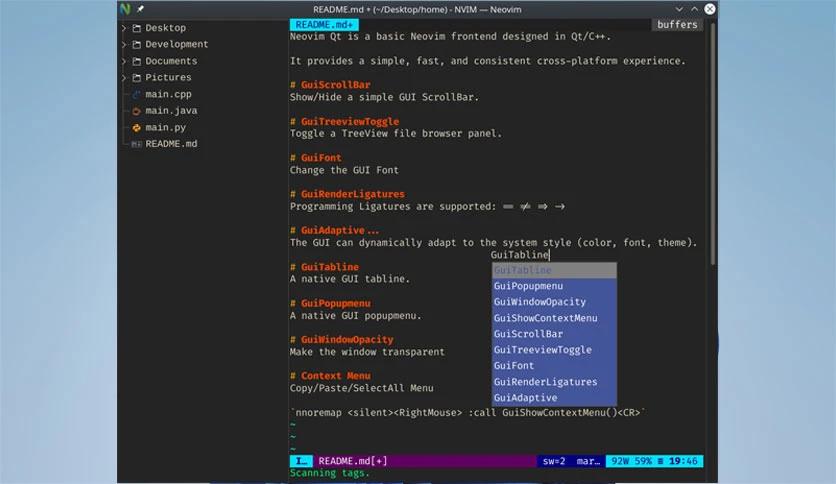Choose GuiAdaptive from completion popup

click(554, 398)
